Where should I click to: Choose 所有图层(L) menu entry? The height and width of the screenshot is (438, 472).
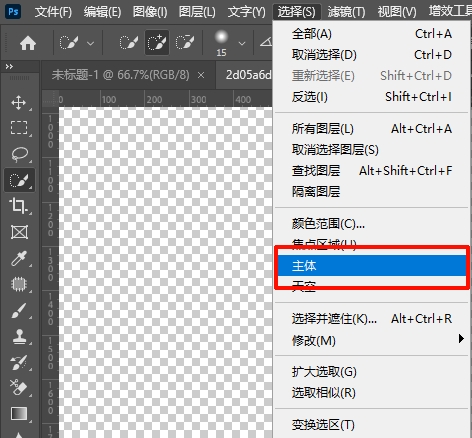(372, 129)
